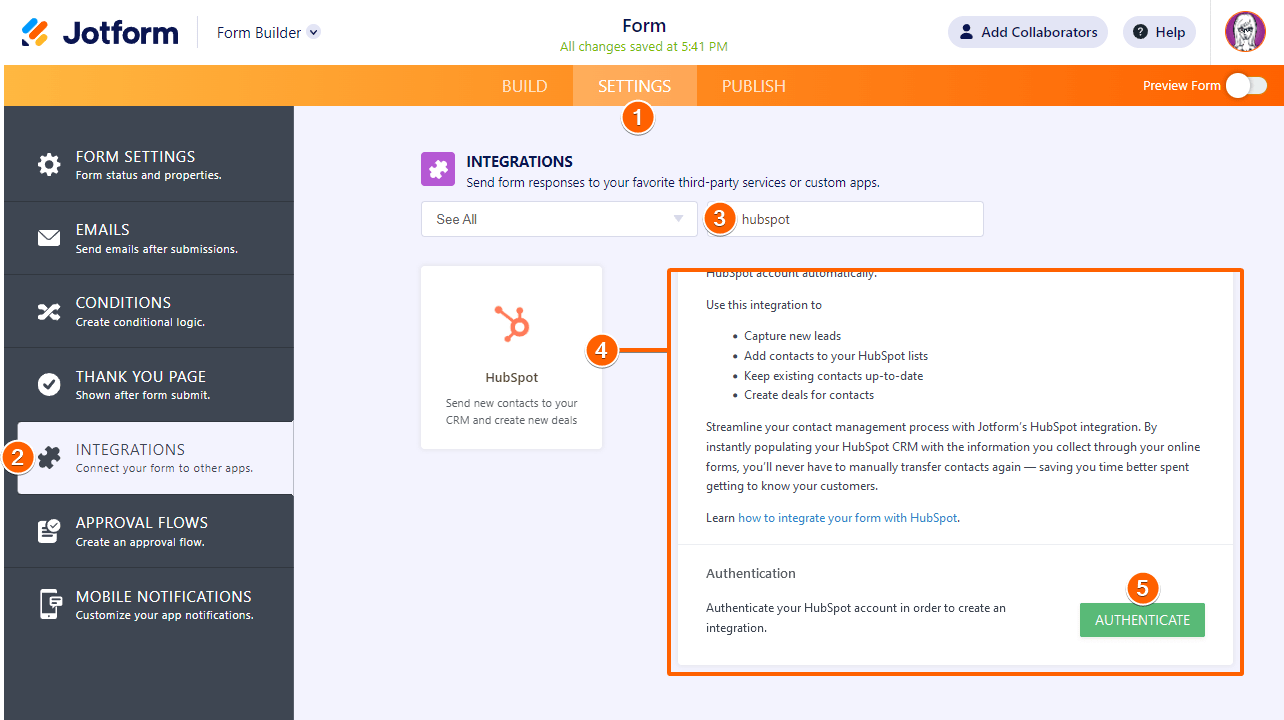Click the integrations search field containing hubspot
The height and width of the screenshot is (720, 1284).
[x=843, y=219]
